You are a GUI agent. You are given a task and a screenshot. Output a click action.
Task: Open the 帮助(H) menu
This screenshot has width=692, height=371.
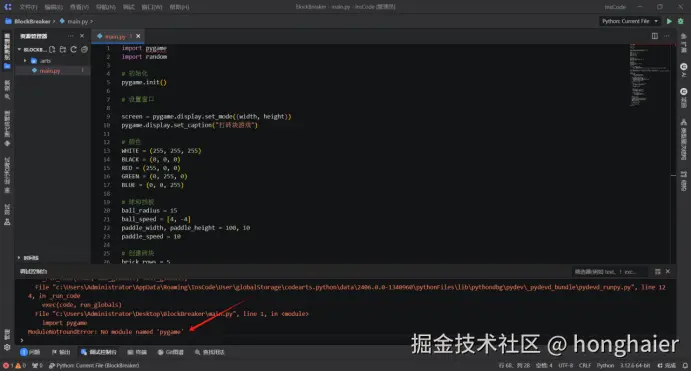[179, 7]
